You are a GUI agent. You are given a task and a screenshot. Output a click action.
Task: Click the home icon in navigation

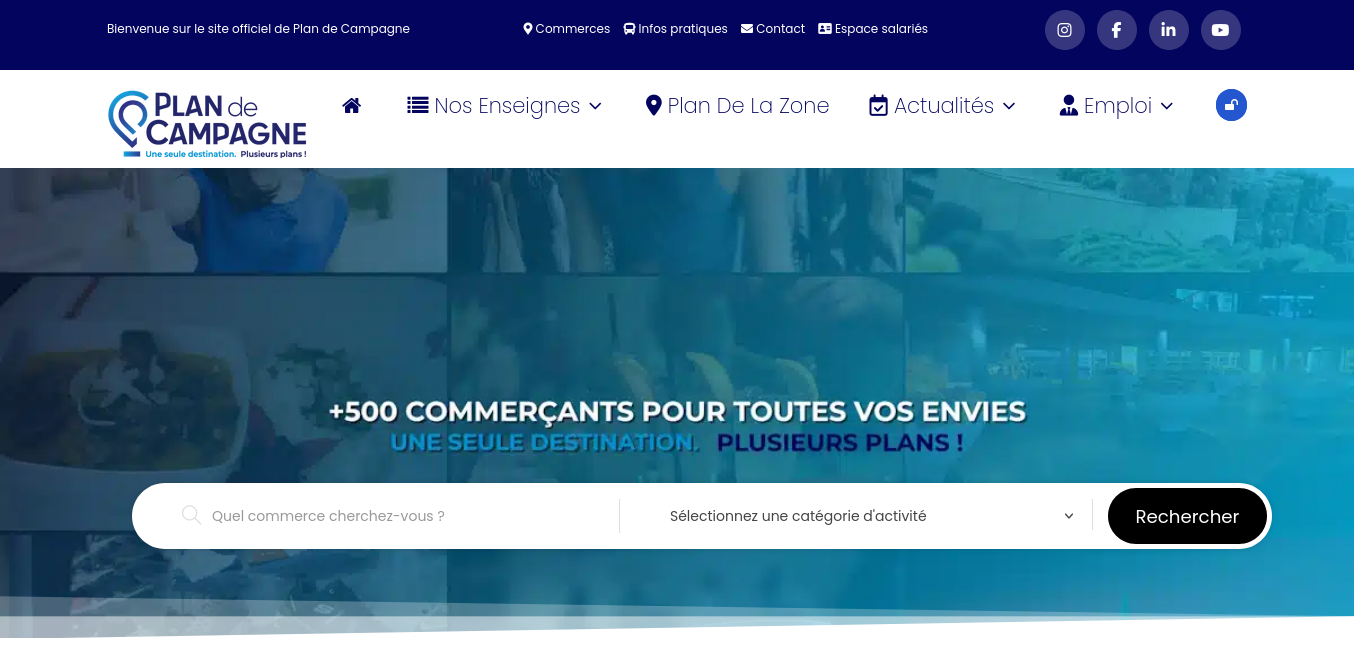click(x=351, y=106)
